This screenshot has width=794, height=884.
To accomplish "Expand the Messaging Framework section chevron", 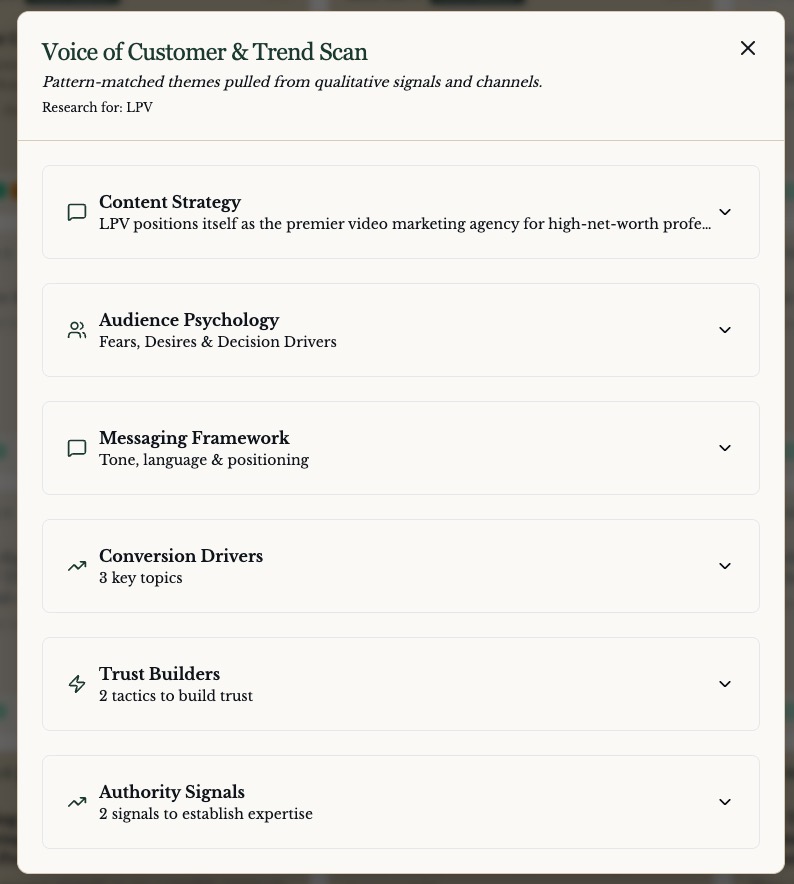I will click(725, 448).
